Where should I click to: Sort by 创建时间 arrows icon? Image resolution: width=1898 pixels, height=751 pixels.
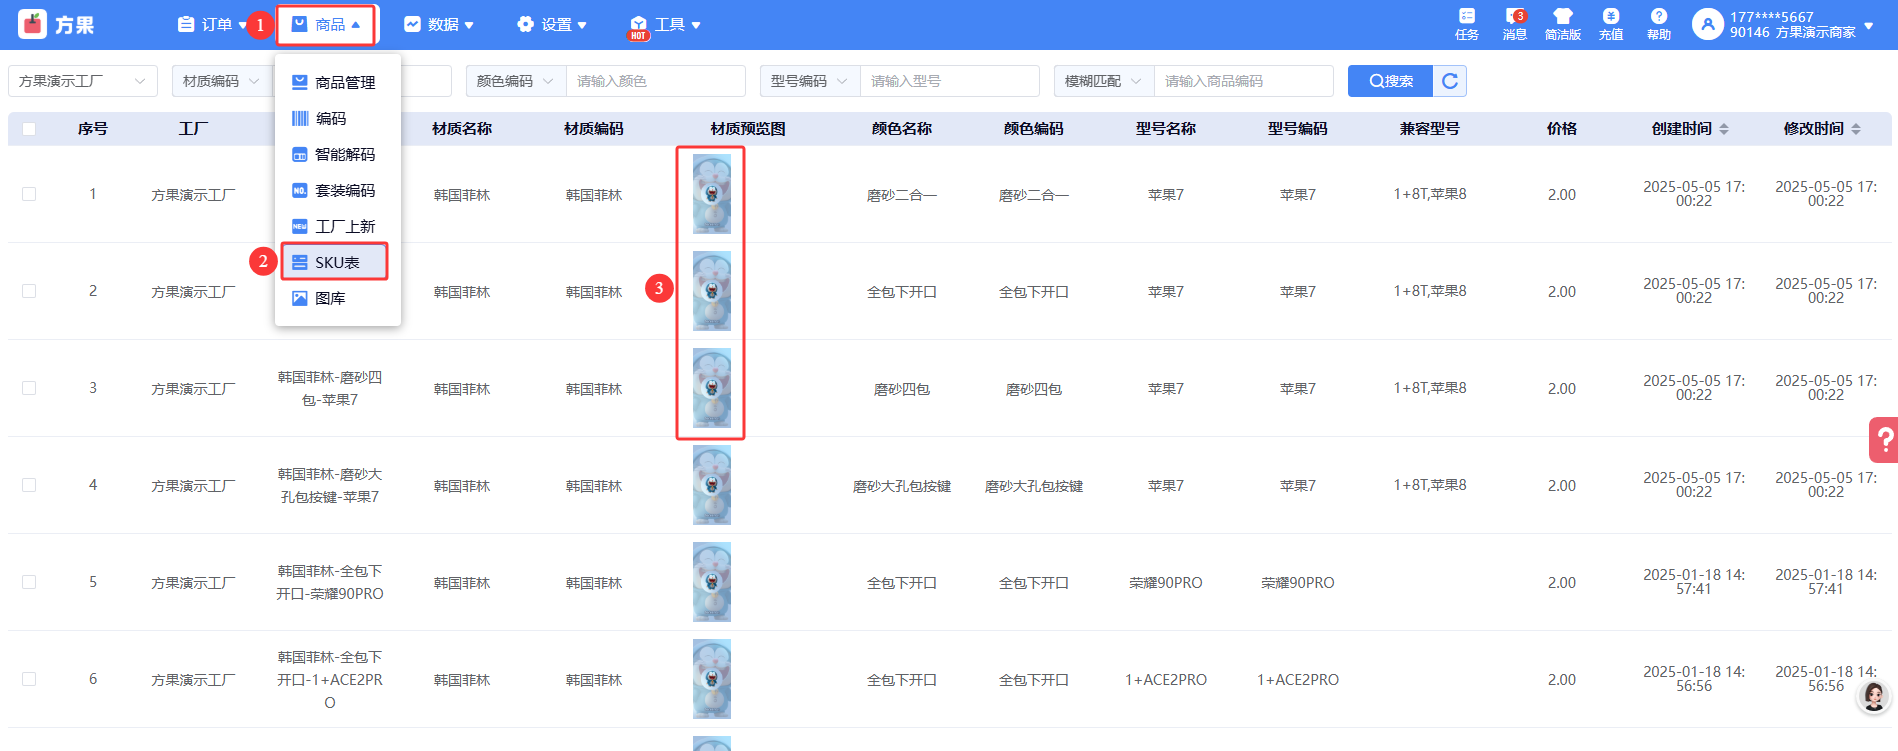point(1724,129)
